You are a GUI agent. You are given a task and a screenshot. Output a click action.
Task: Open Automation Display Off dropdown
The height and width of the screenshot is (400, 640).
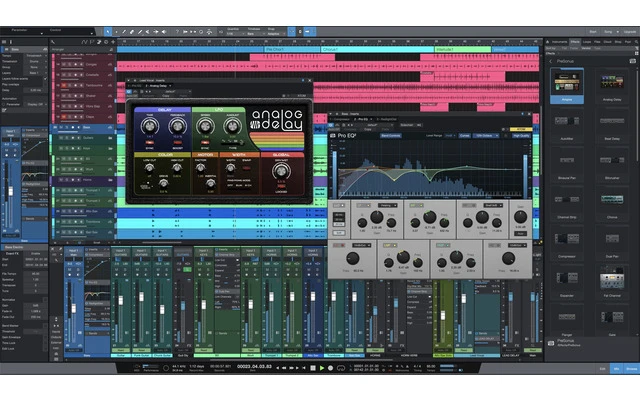tap(35, 104)
